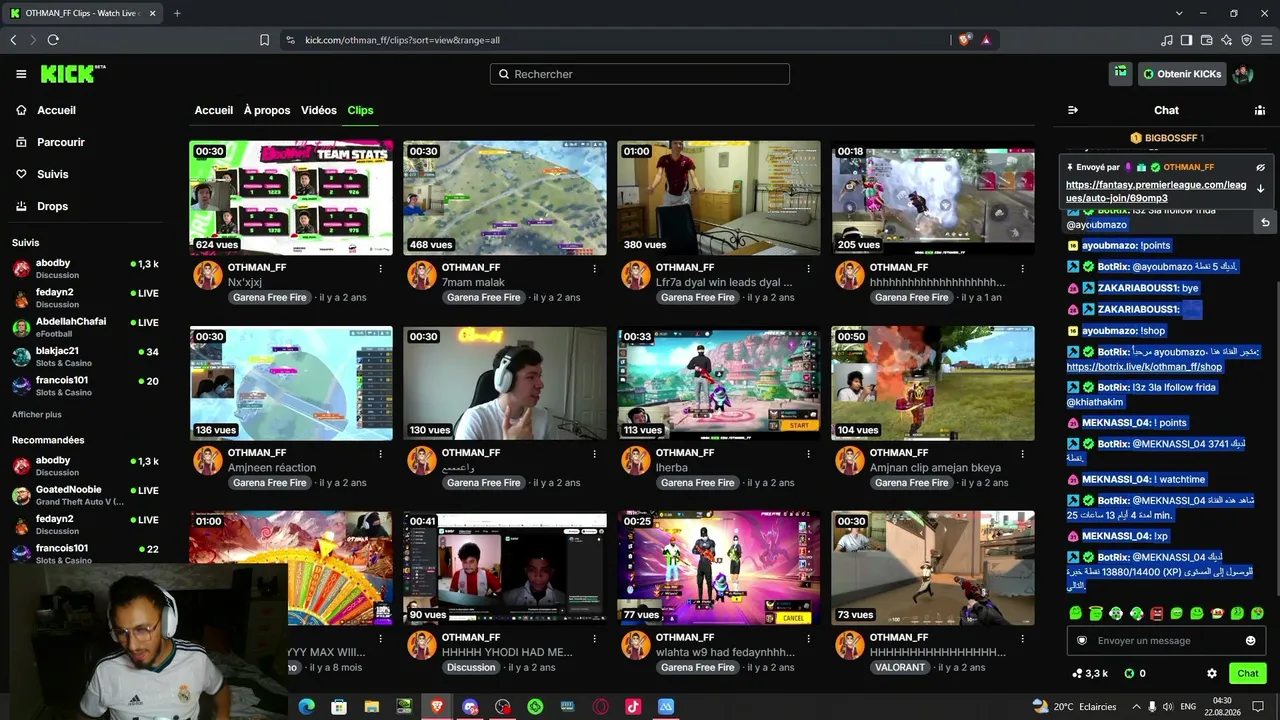
Task: Open options for Amjnan clip amejan bkeya
Action: pyautogui.click(x=1022, y=453)
